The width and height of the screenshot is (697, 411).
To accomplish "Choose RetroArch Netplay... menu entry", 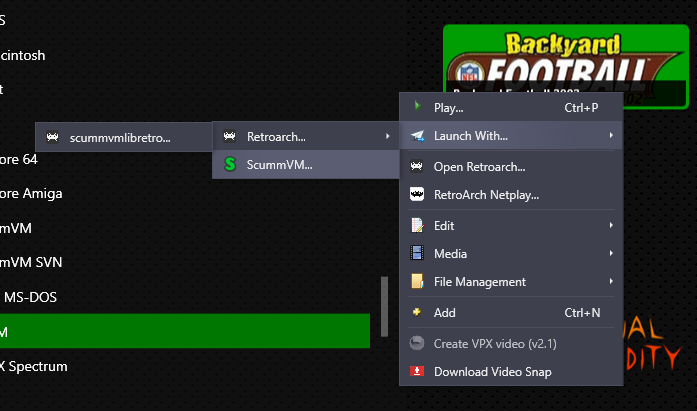I will (x=511, y=195).
